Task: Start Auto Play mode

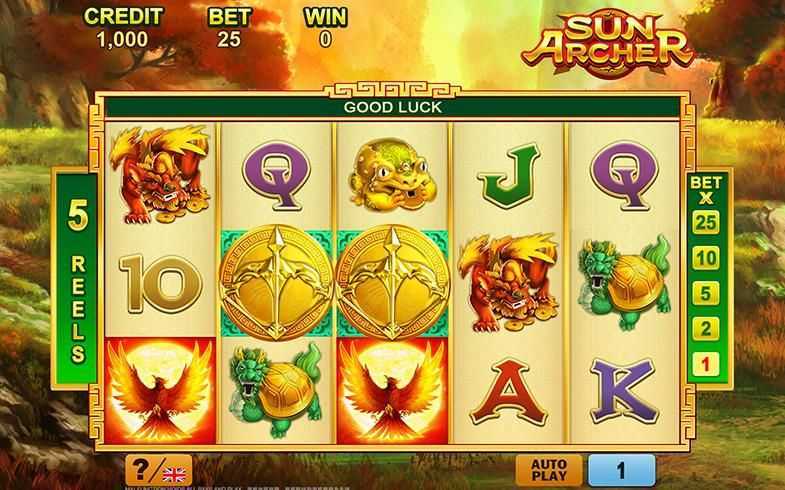Action: [x=549, y=470]
